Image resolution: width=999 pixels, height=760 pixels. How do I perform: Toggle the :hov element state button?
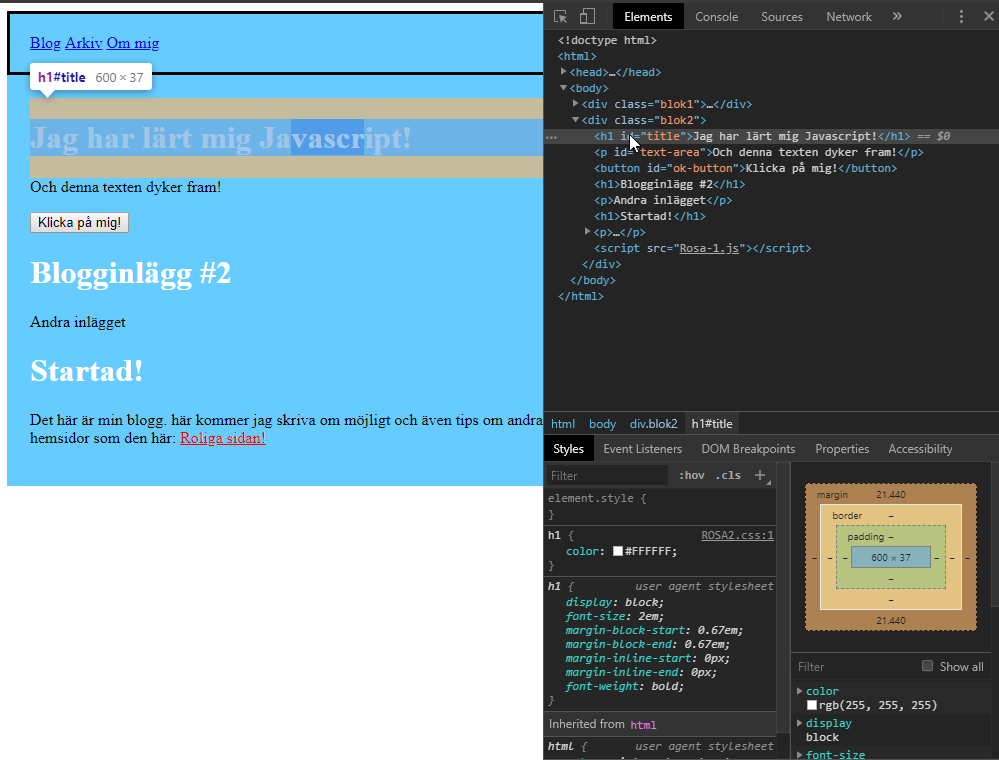691,475
